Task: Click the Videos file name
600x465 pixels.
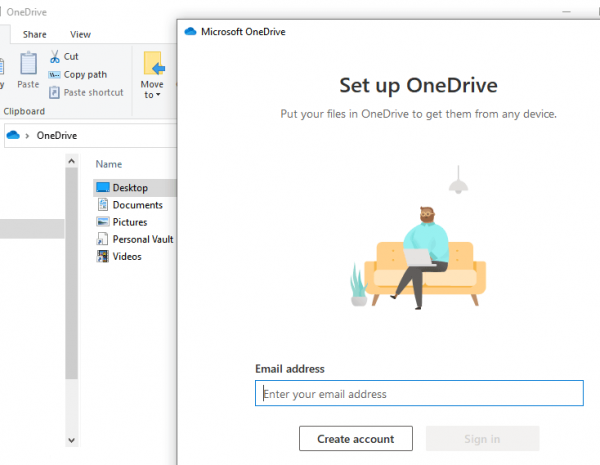Action: tap(127, 256)
